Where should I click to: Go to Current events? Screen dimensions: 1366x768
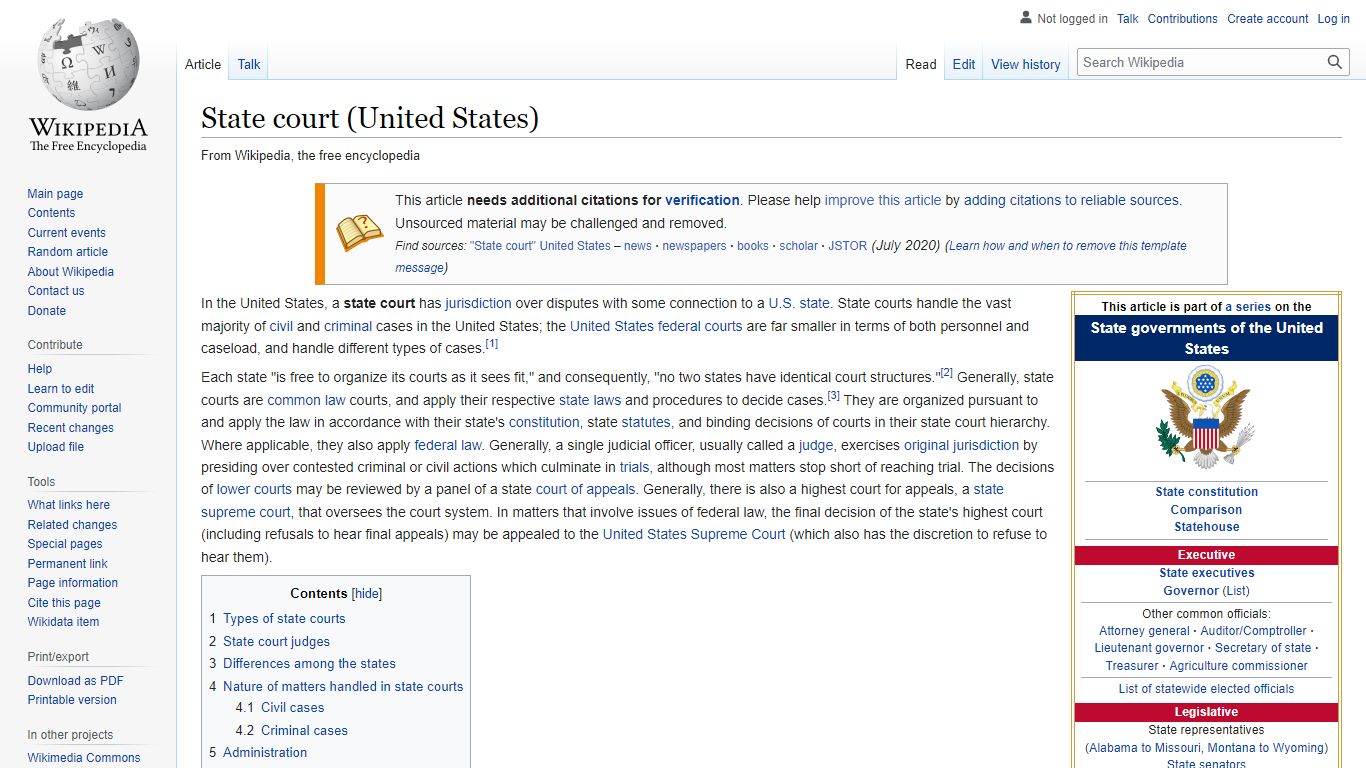[x=66, y=233]
